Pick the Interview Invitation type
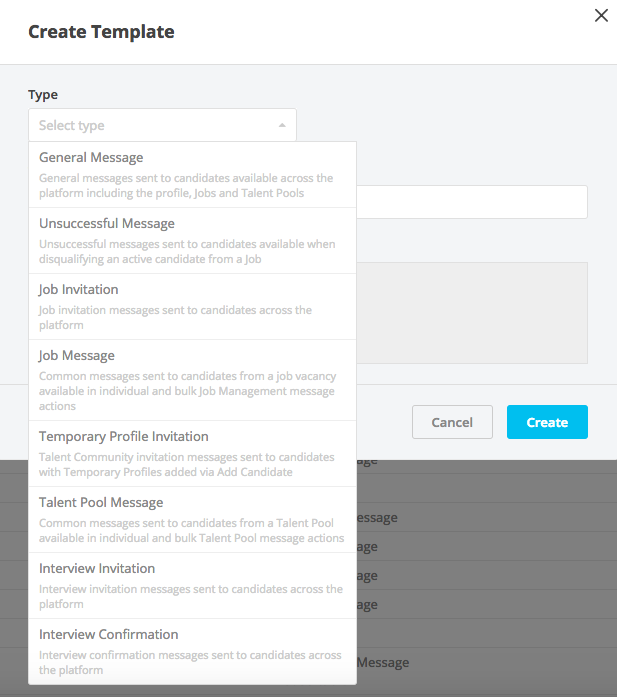Screen dimensions: 617x697 (x=97, y=569)
